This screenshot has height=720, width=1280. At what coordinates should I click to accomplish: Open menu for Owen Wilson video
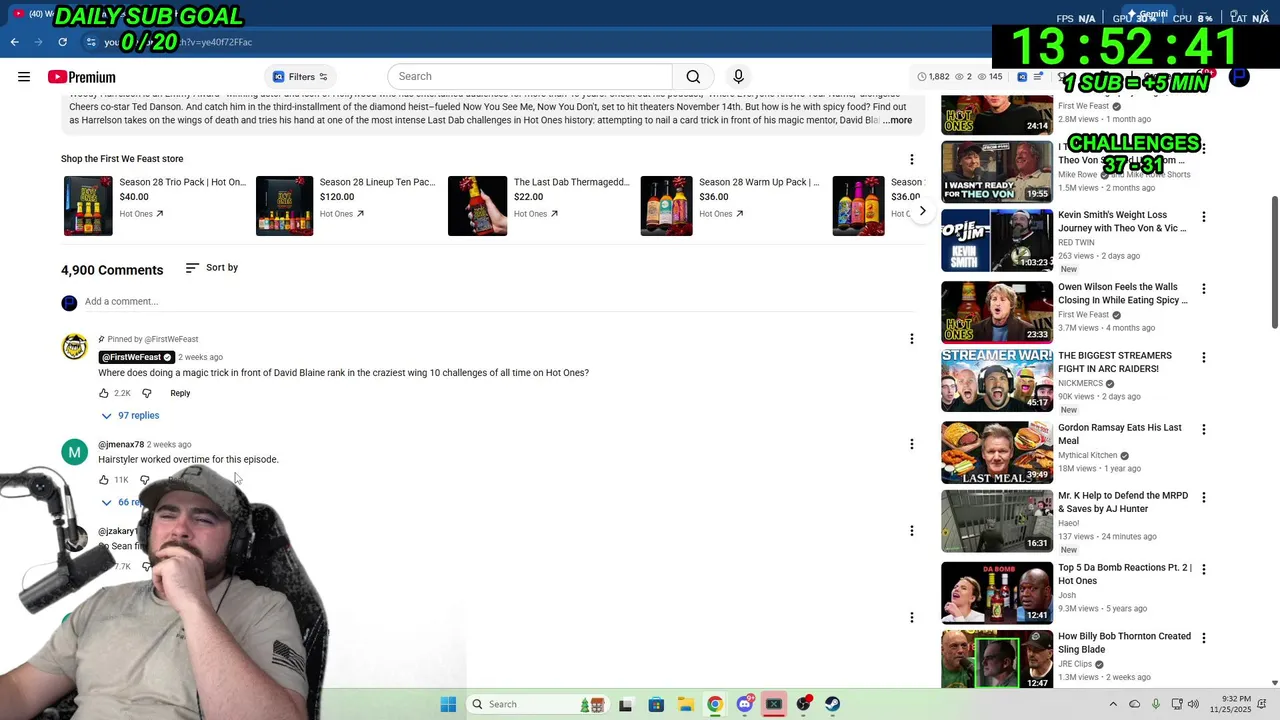tap(1203, 289)
